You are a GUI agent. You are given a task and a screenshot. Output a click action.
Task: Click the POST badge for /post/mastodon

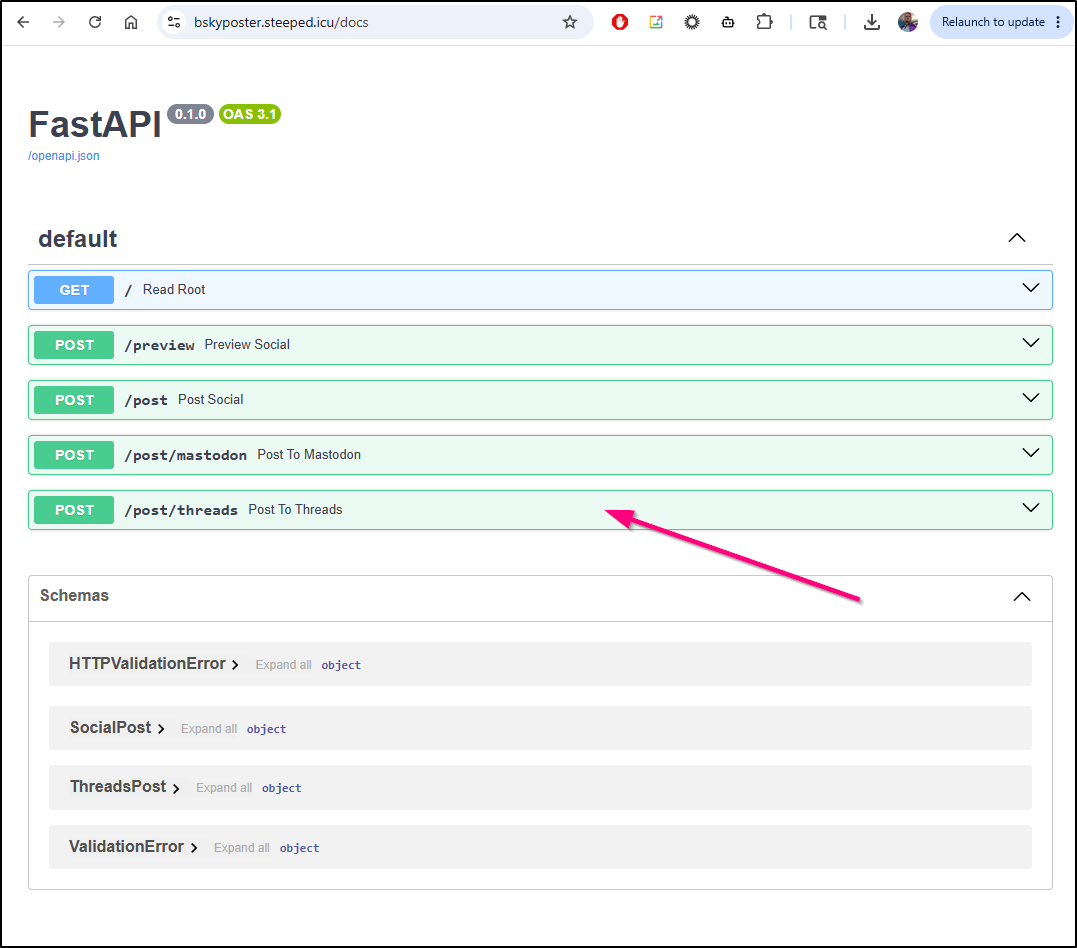74,455
